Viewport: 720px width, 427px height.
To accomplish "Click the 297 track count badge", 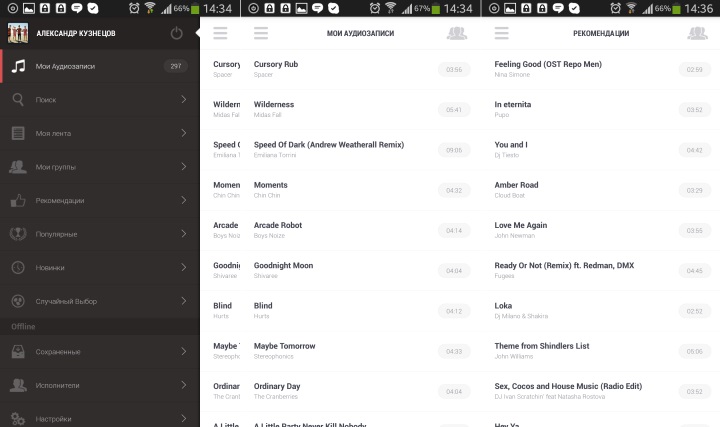I will coord(176,66).
